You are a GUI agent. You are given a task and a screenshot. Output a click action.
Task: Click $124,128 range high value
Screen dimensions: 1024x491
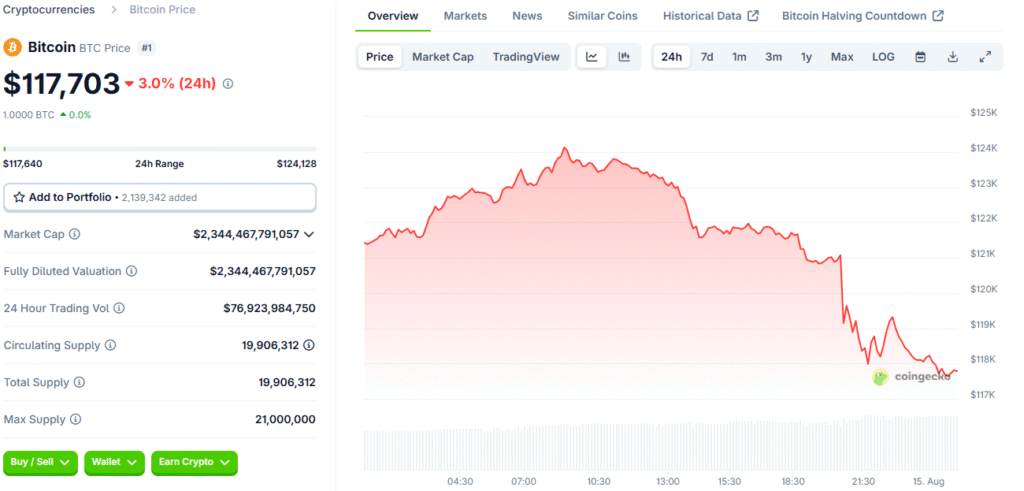point(296,164)
